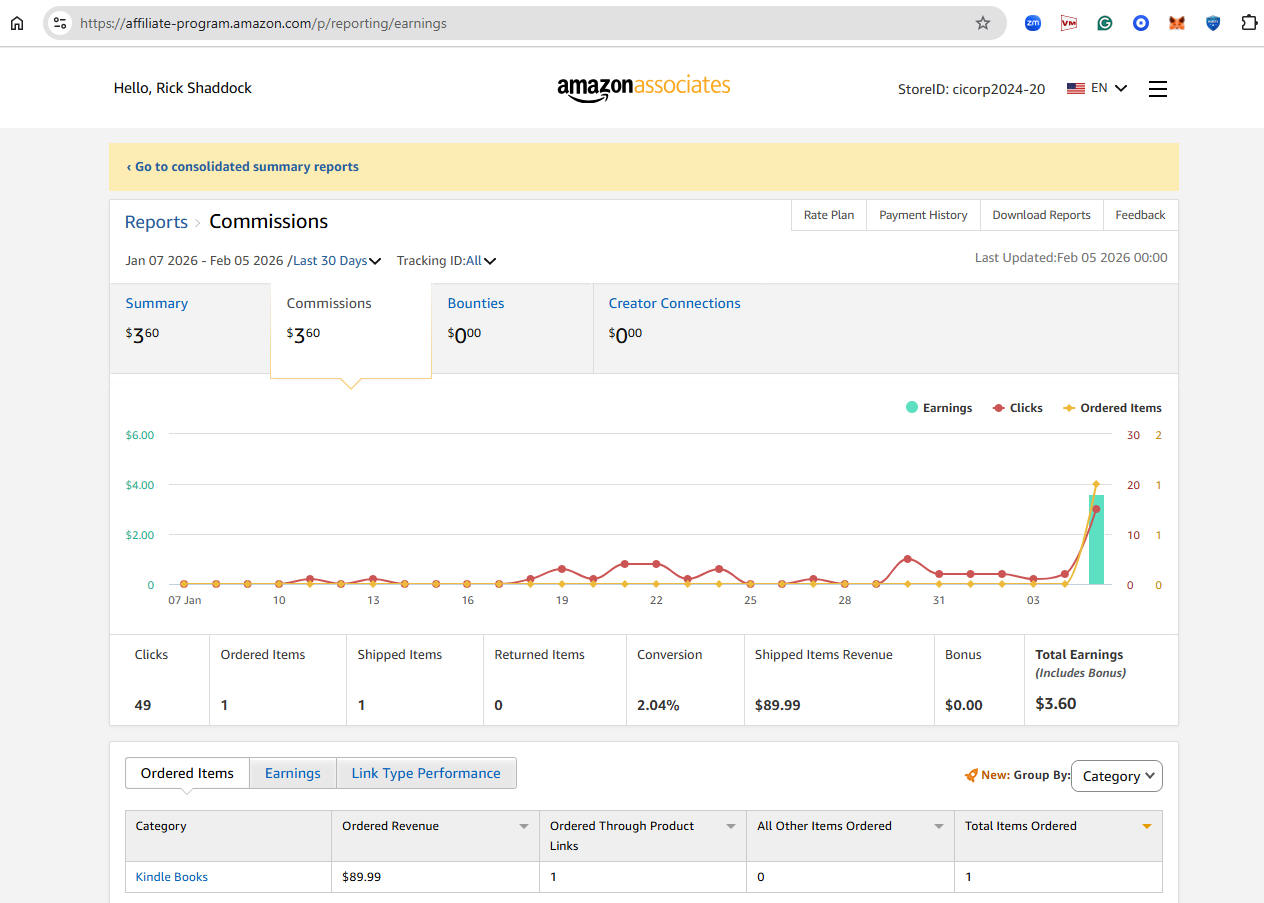The image size is (1264, 903).
Task: Open the Tracking ID All dropdown
Action: coord(480,261)
